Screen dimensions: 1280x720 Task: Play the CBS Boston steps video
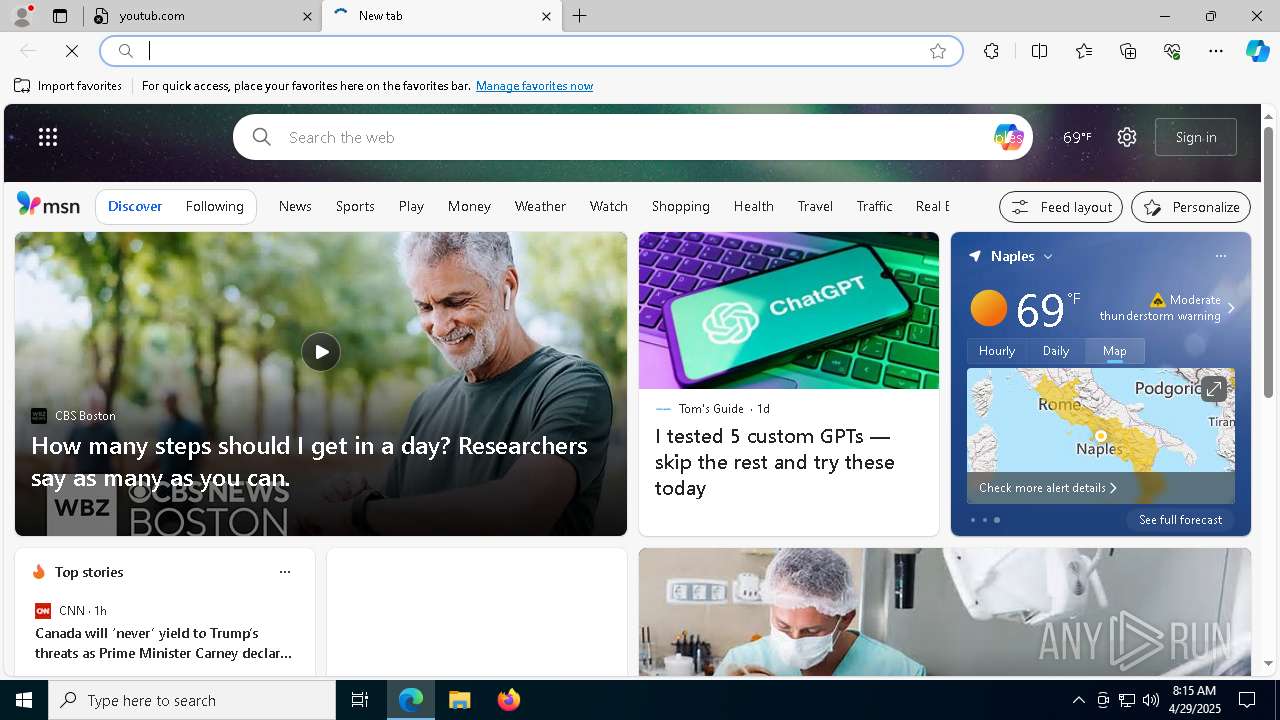(x=321, y=352)
